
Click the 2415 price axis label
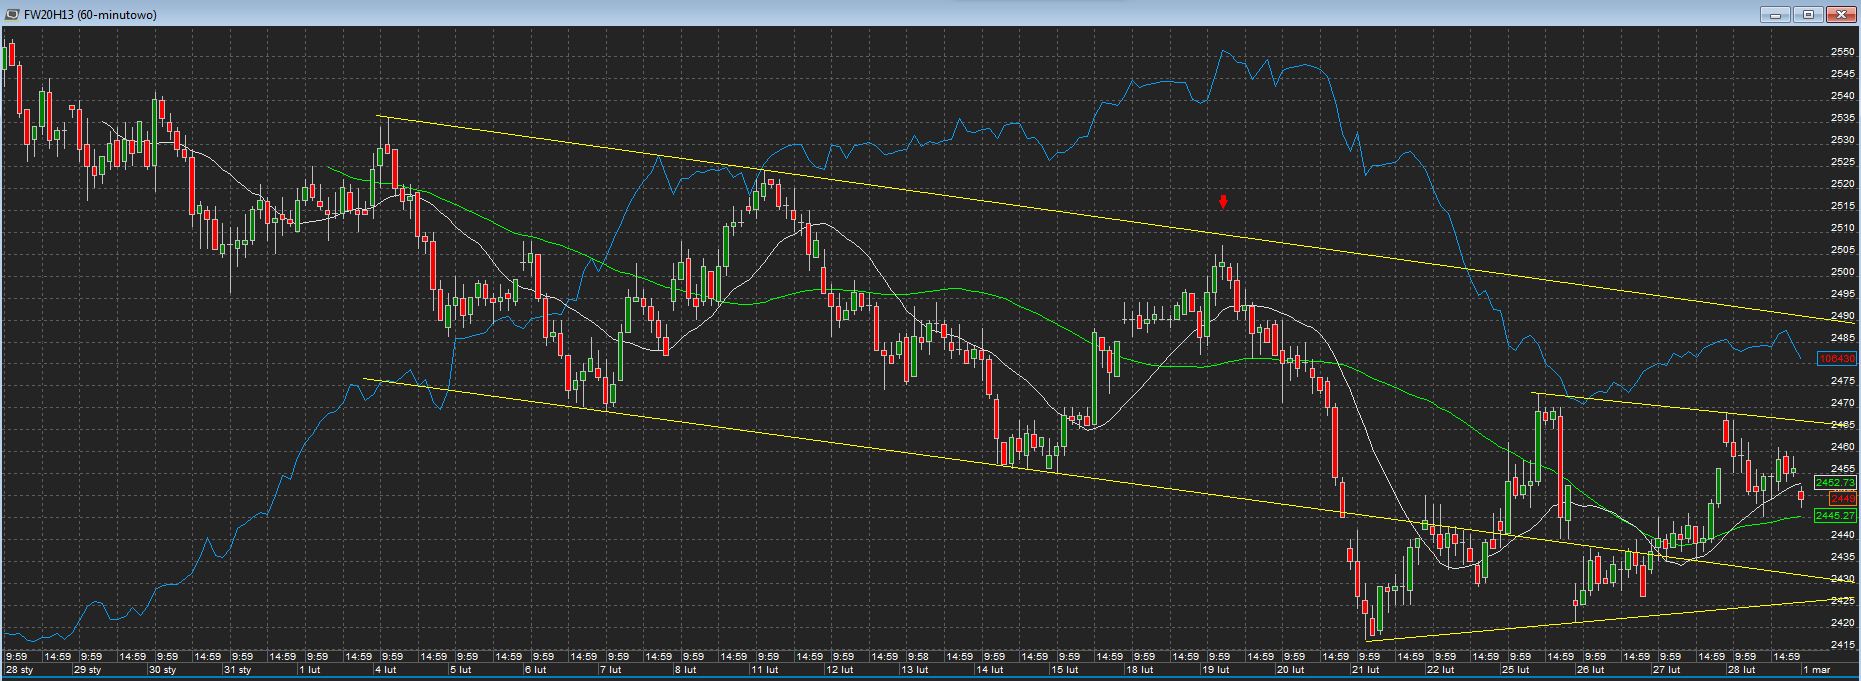coord(1841,644)
